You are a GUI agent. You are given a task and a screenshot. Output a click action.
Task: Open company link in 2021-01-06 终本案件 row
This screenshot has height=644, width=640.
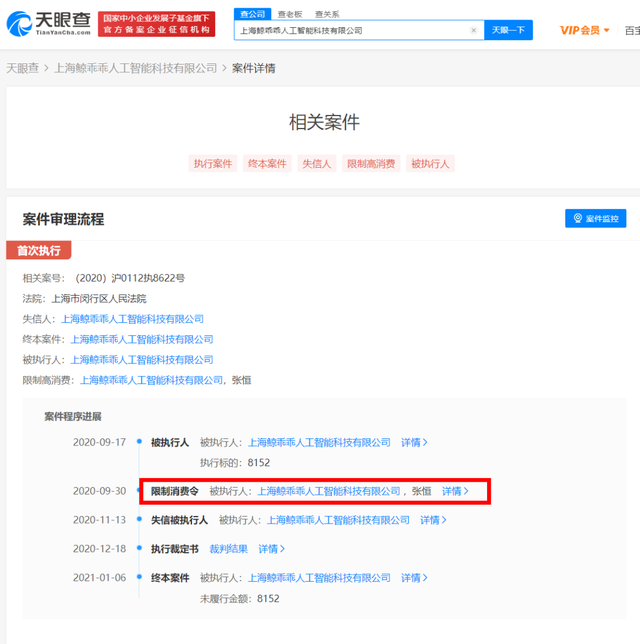point(319,578)
